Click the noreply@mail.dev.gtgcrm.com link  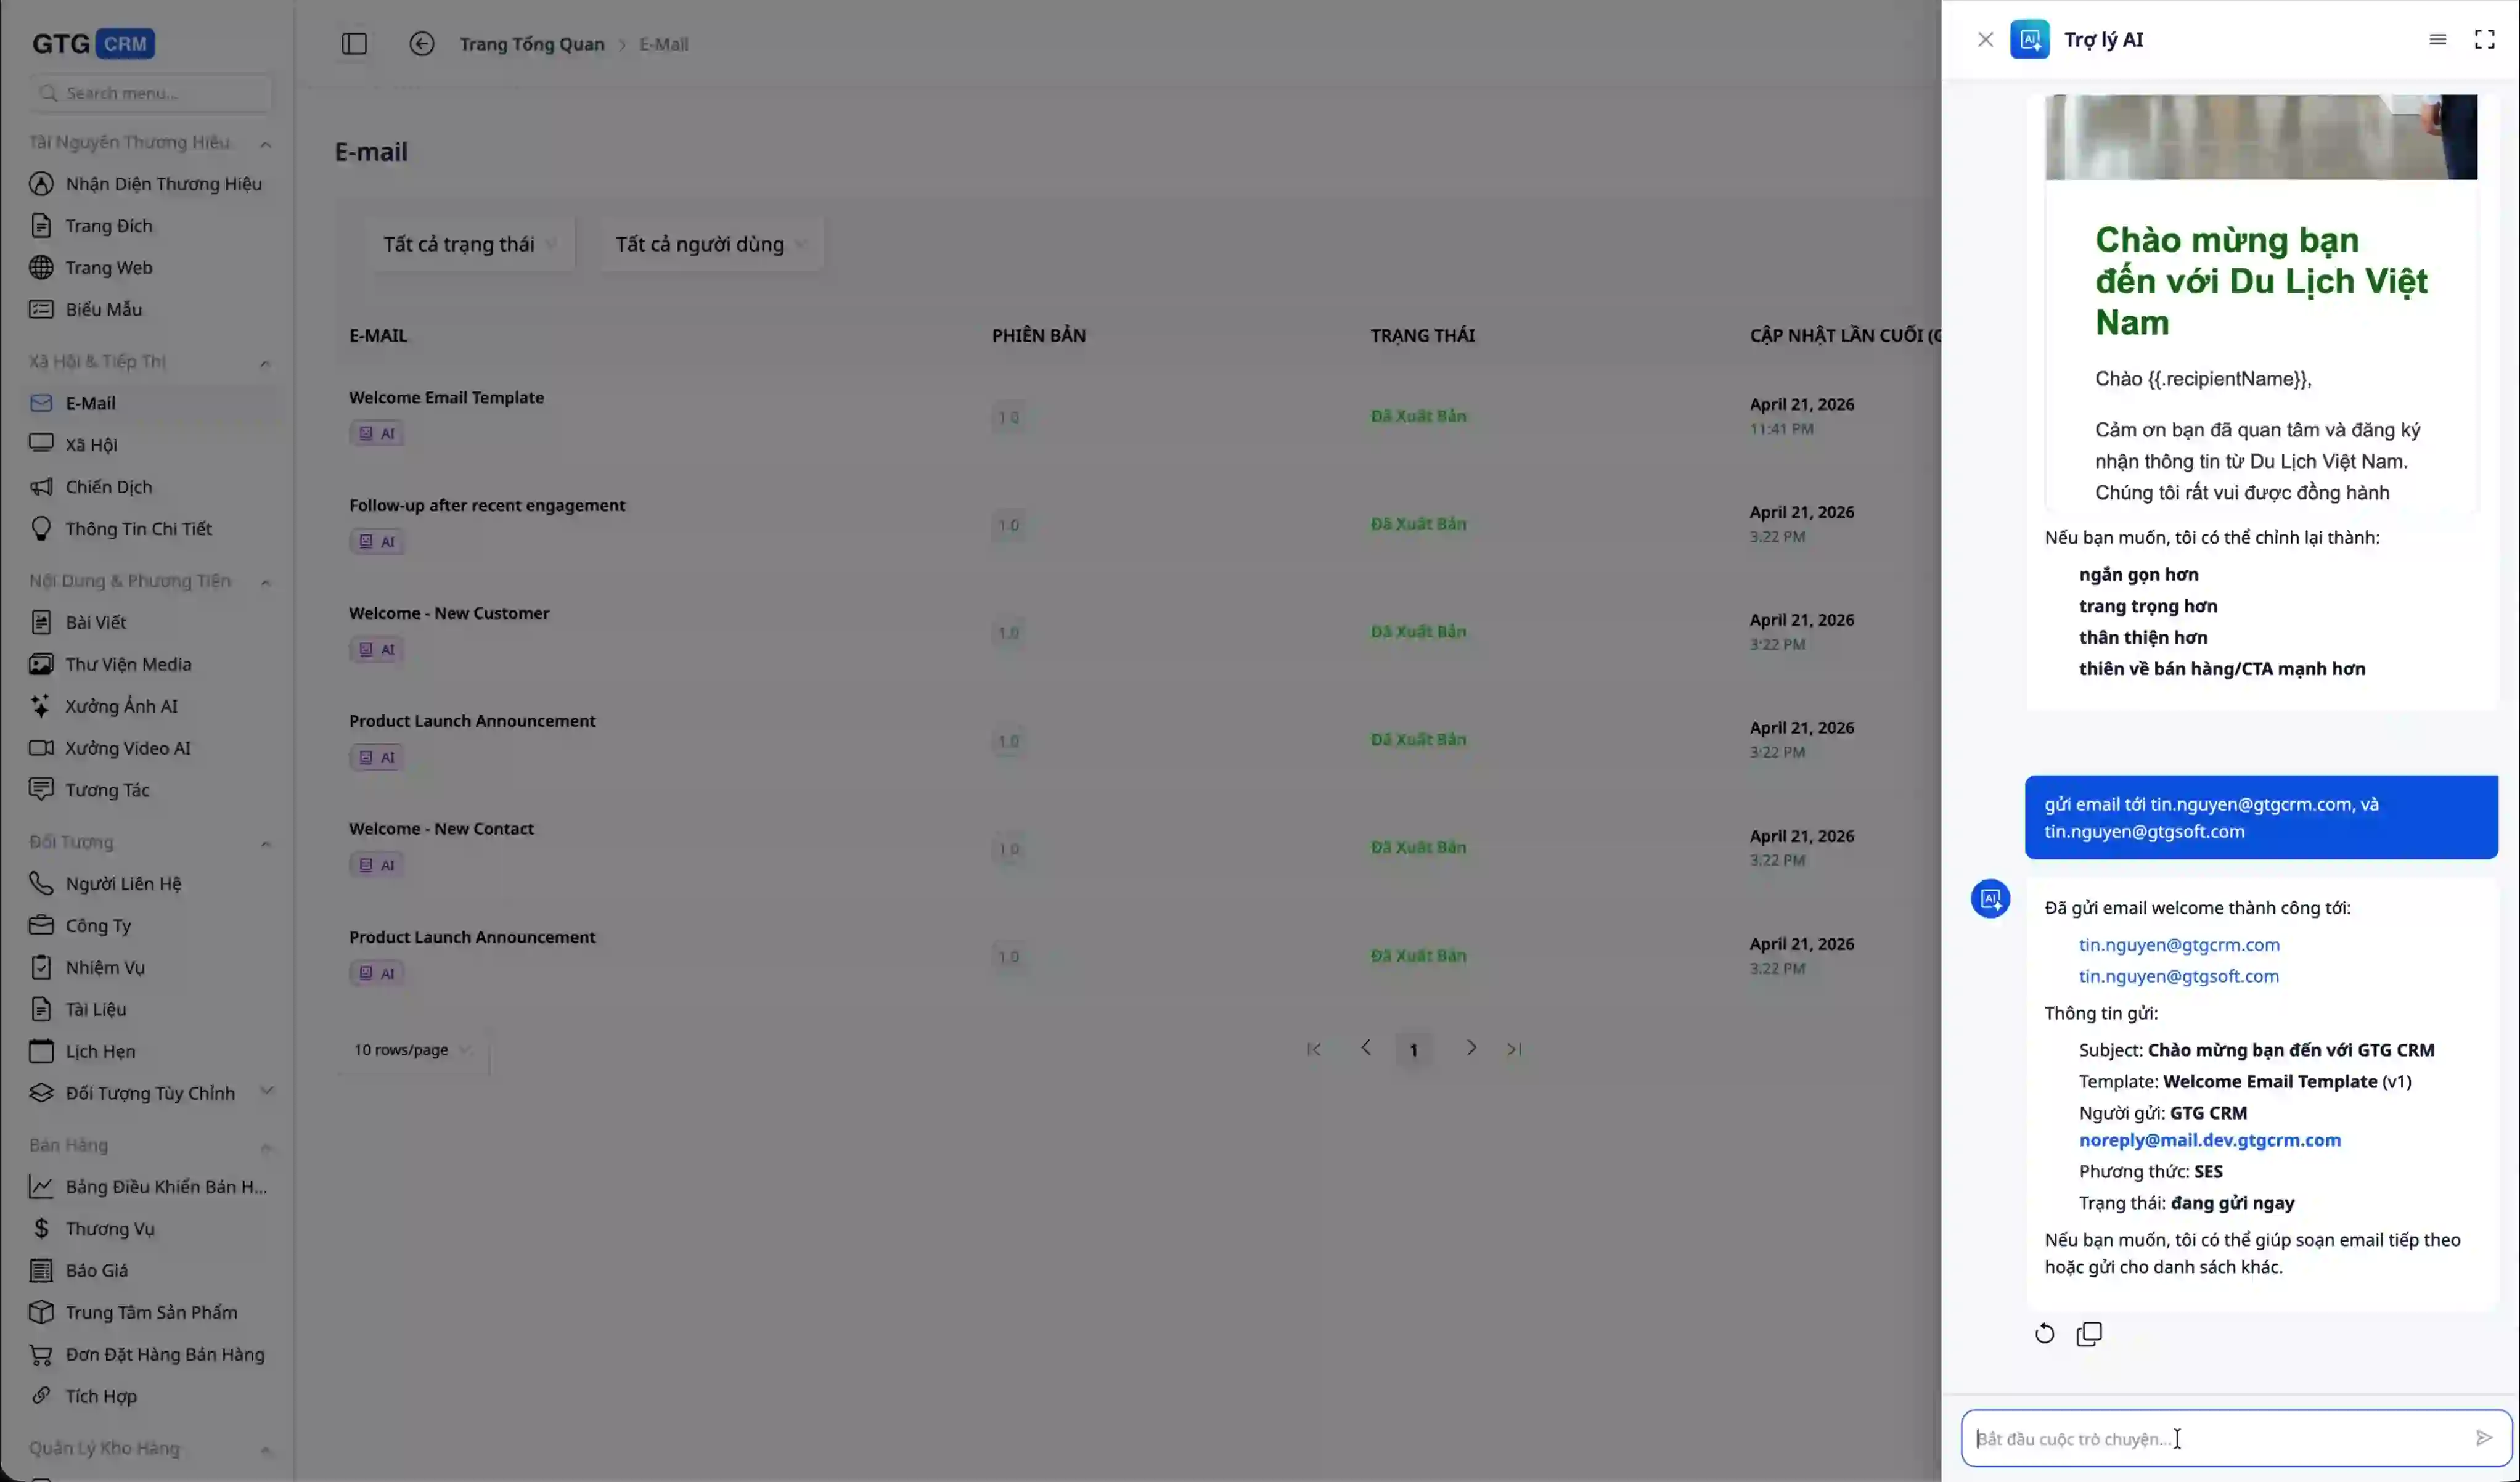click(x=2209, y=1140)
